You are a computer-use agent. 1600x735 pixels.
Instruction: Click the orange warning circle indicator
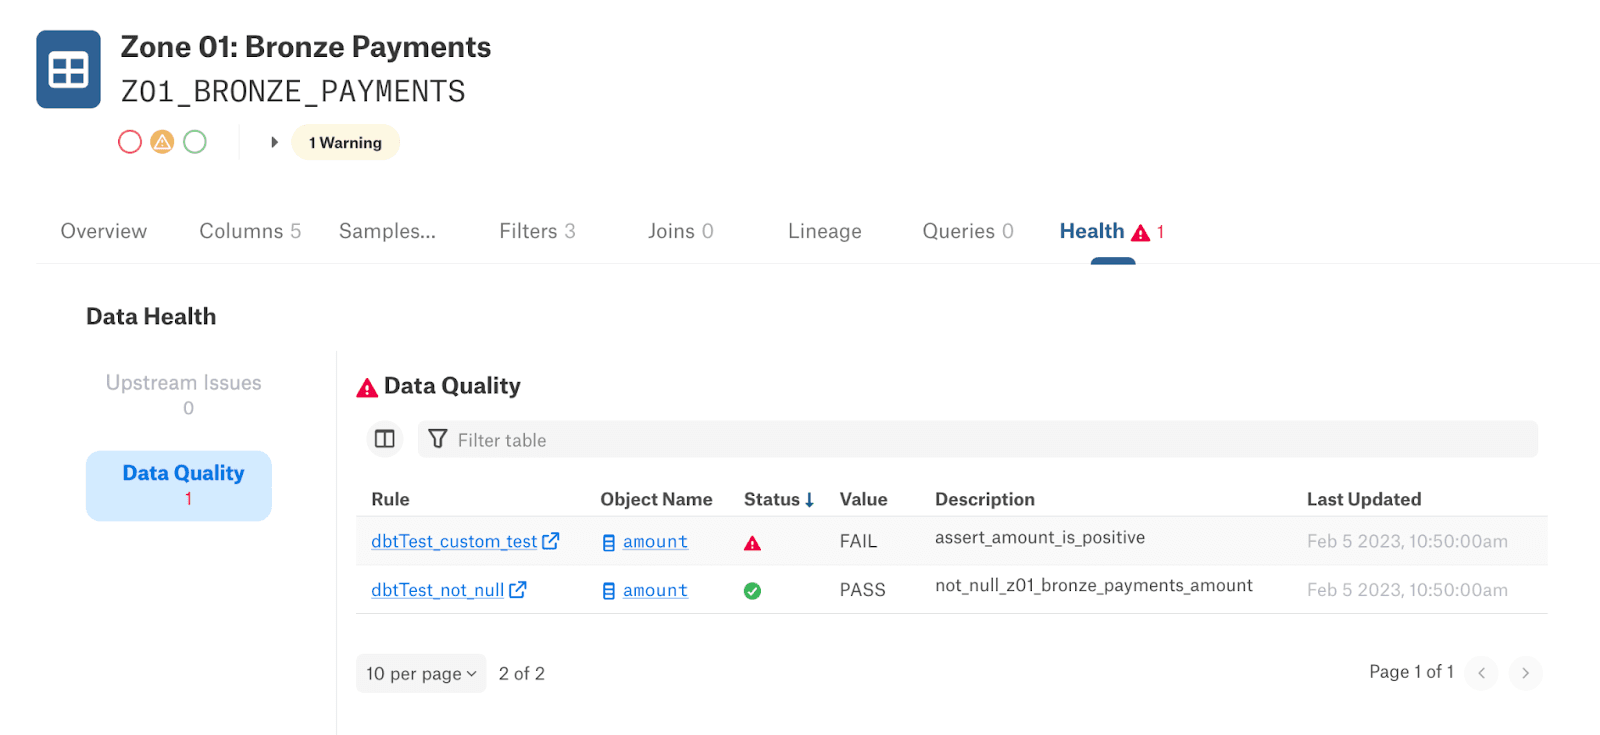(162, 142)
